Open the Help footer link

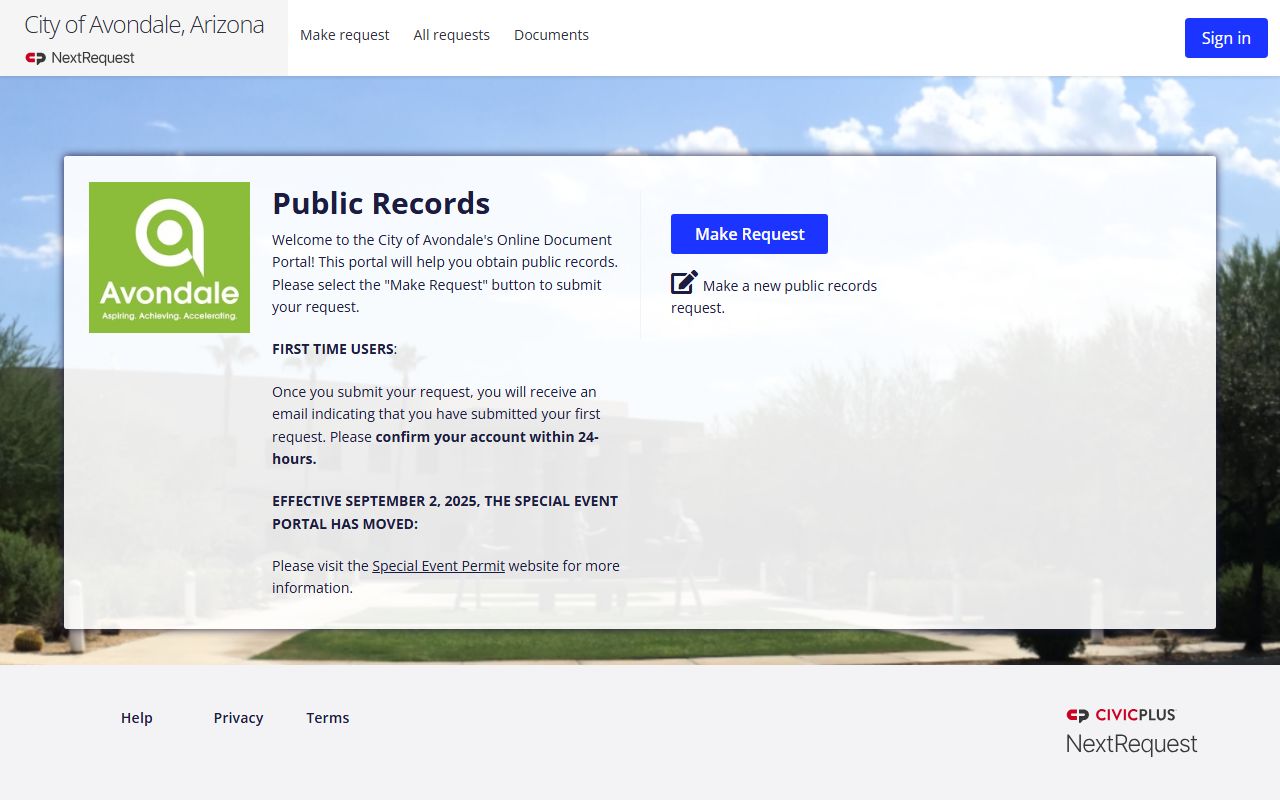pyautogui.click(x=137, y=718)
